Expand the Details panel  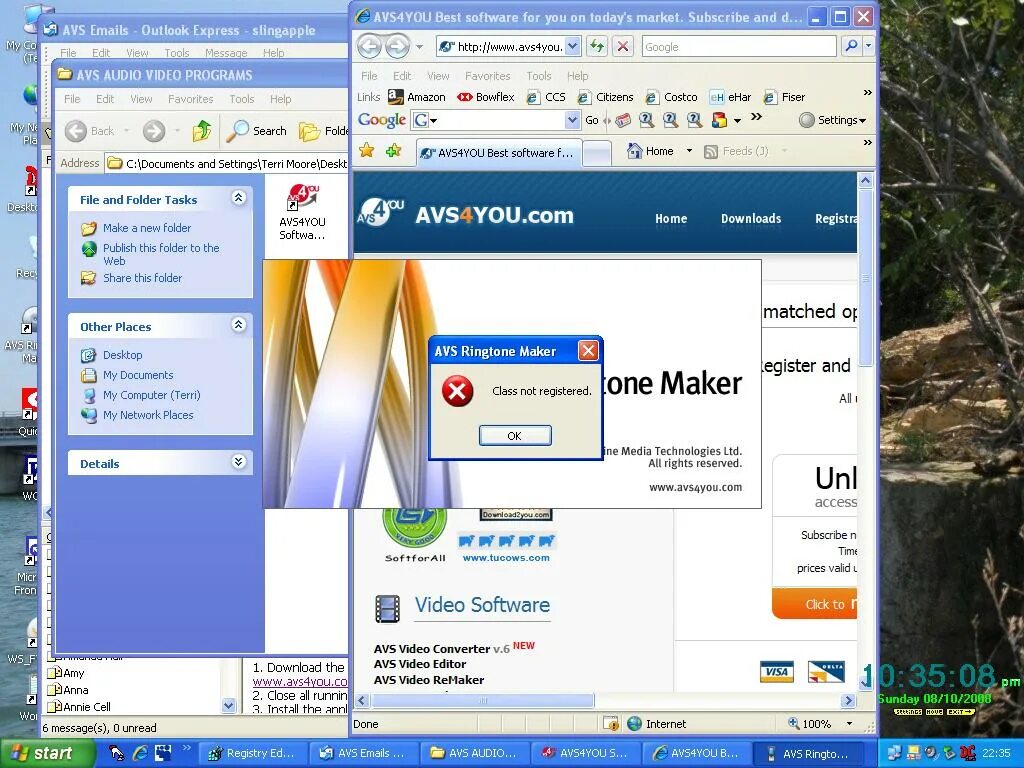(239, 462)
